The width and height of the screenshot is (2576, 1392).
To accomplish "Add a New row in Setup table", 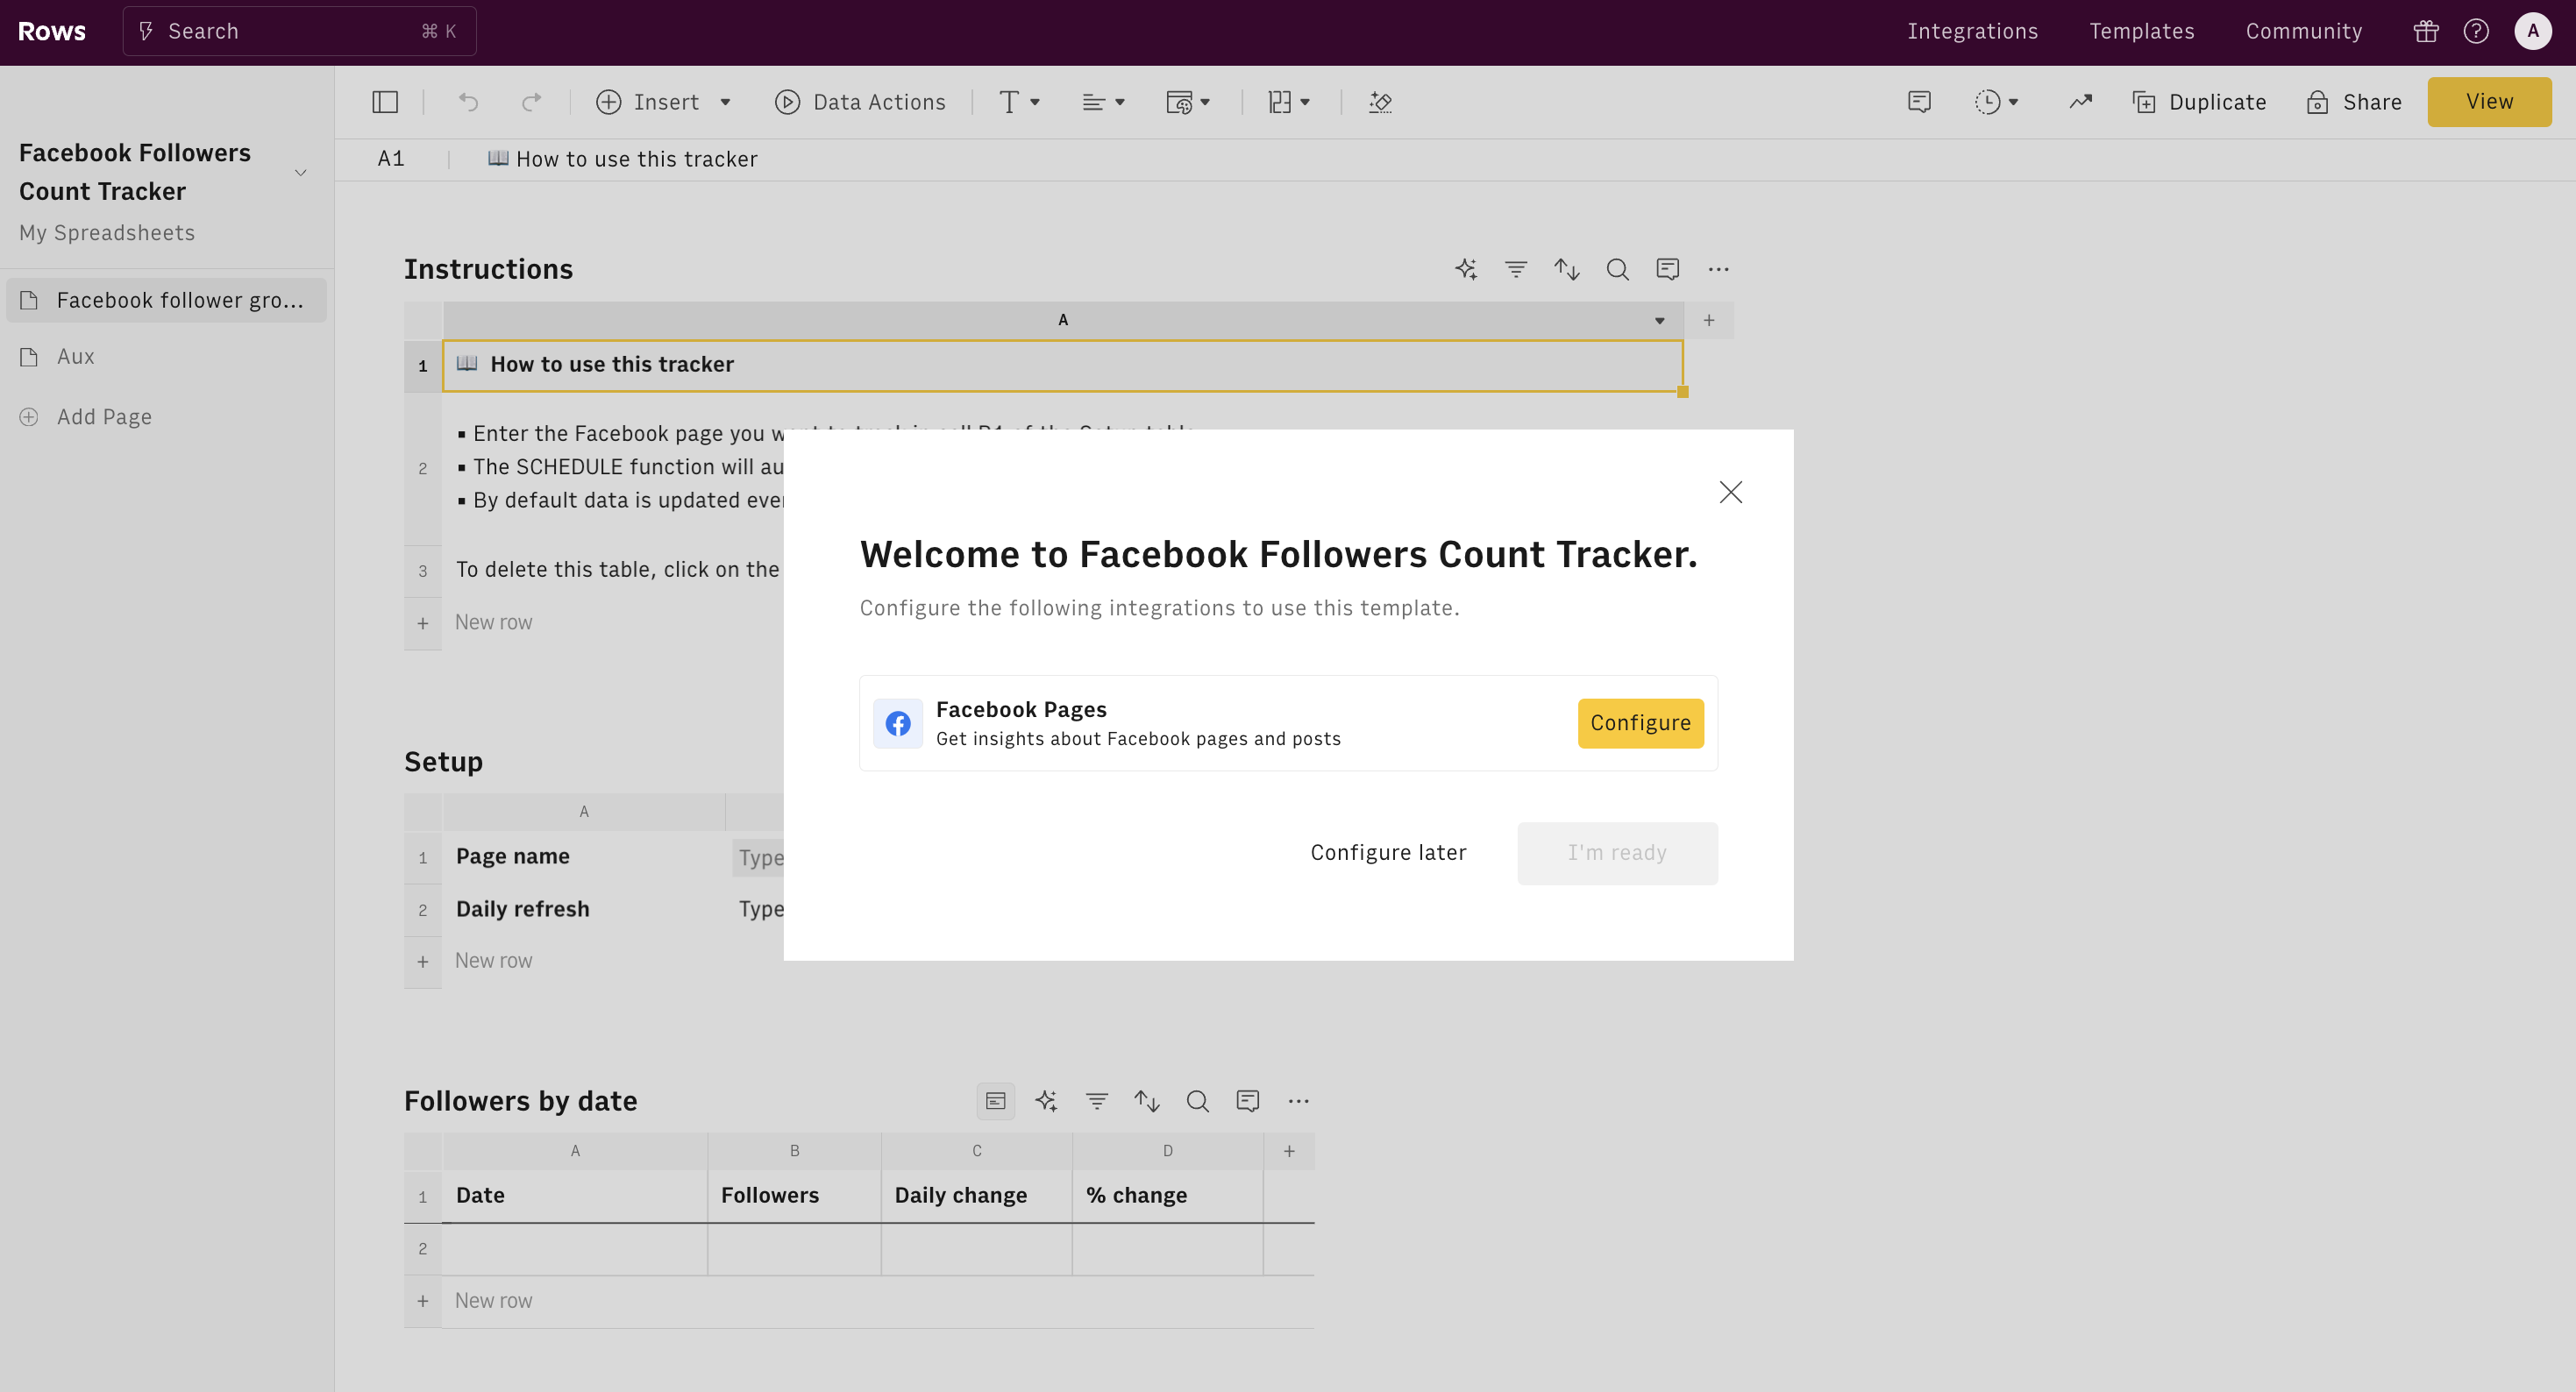I will pyautogui.click(x=494, y=961).
